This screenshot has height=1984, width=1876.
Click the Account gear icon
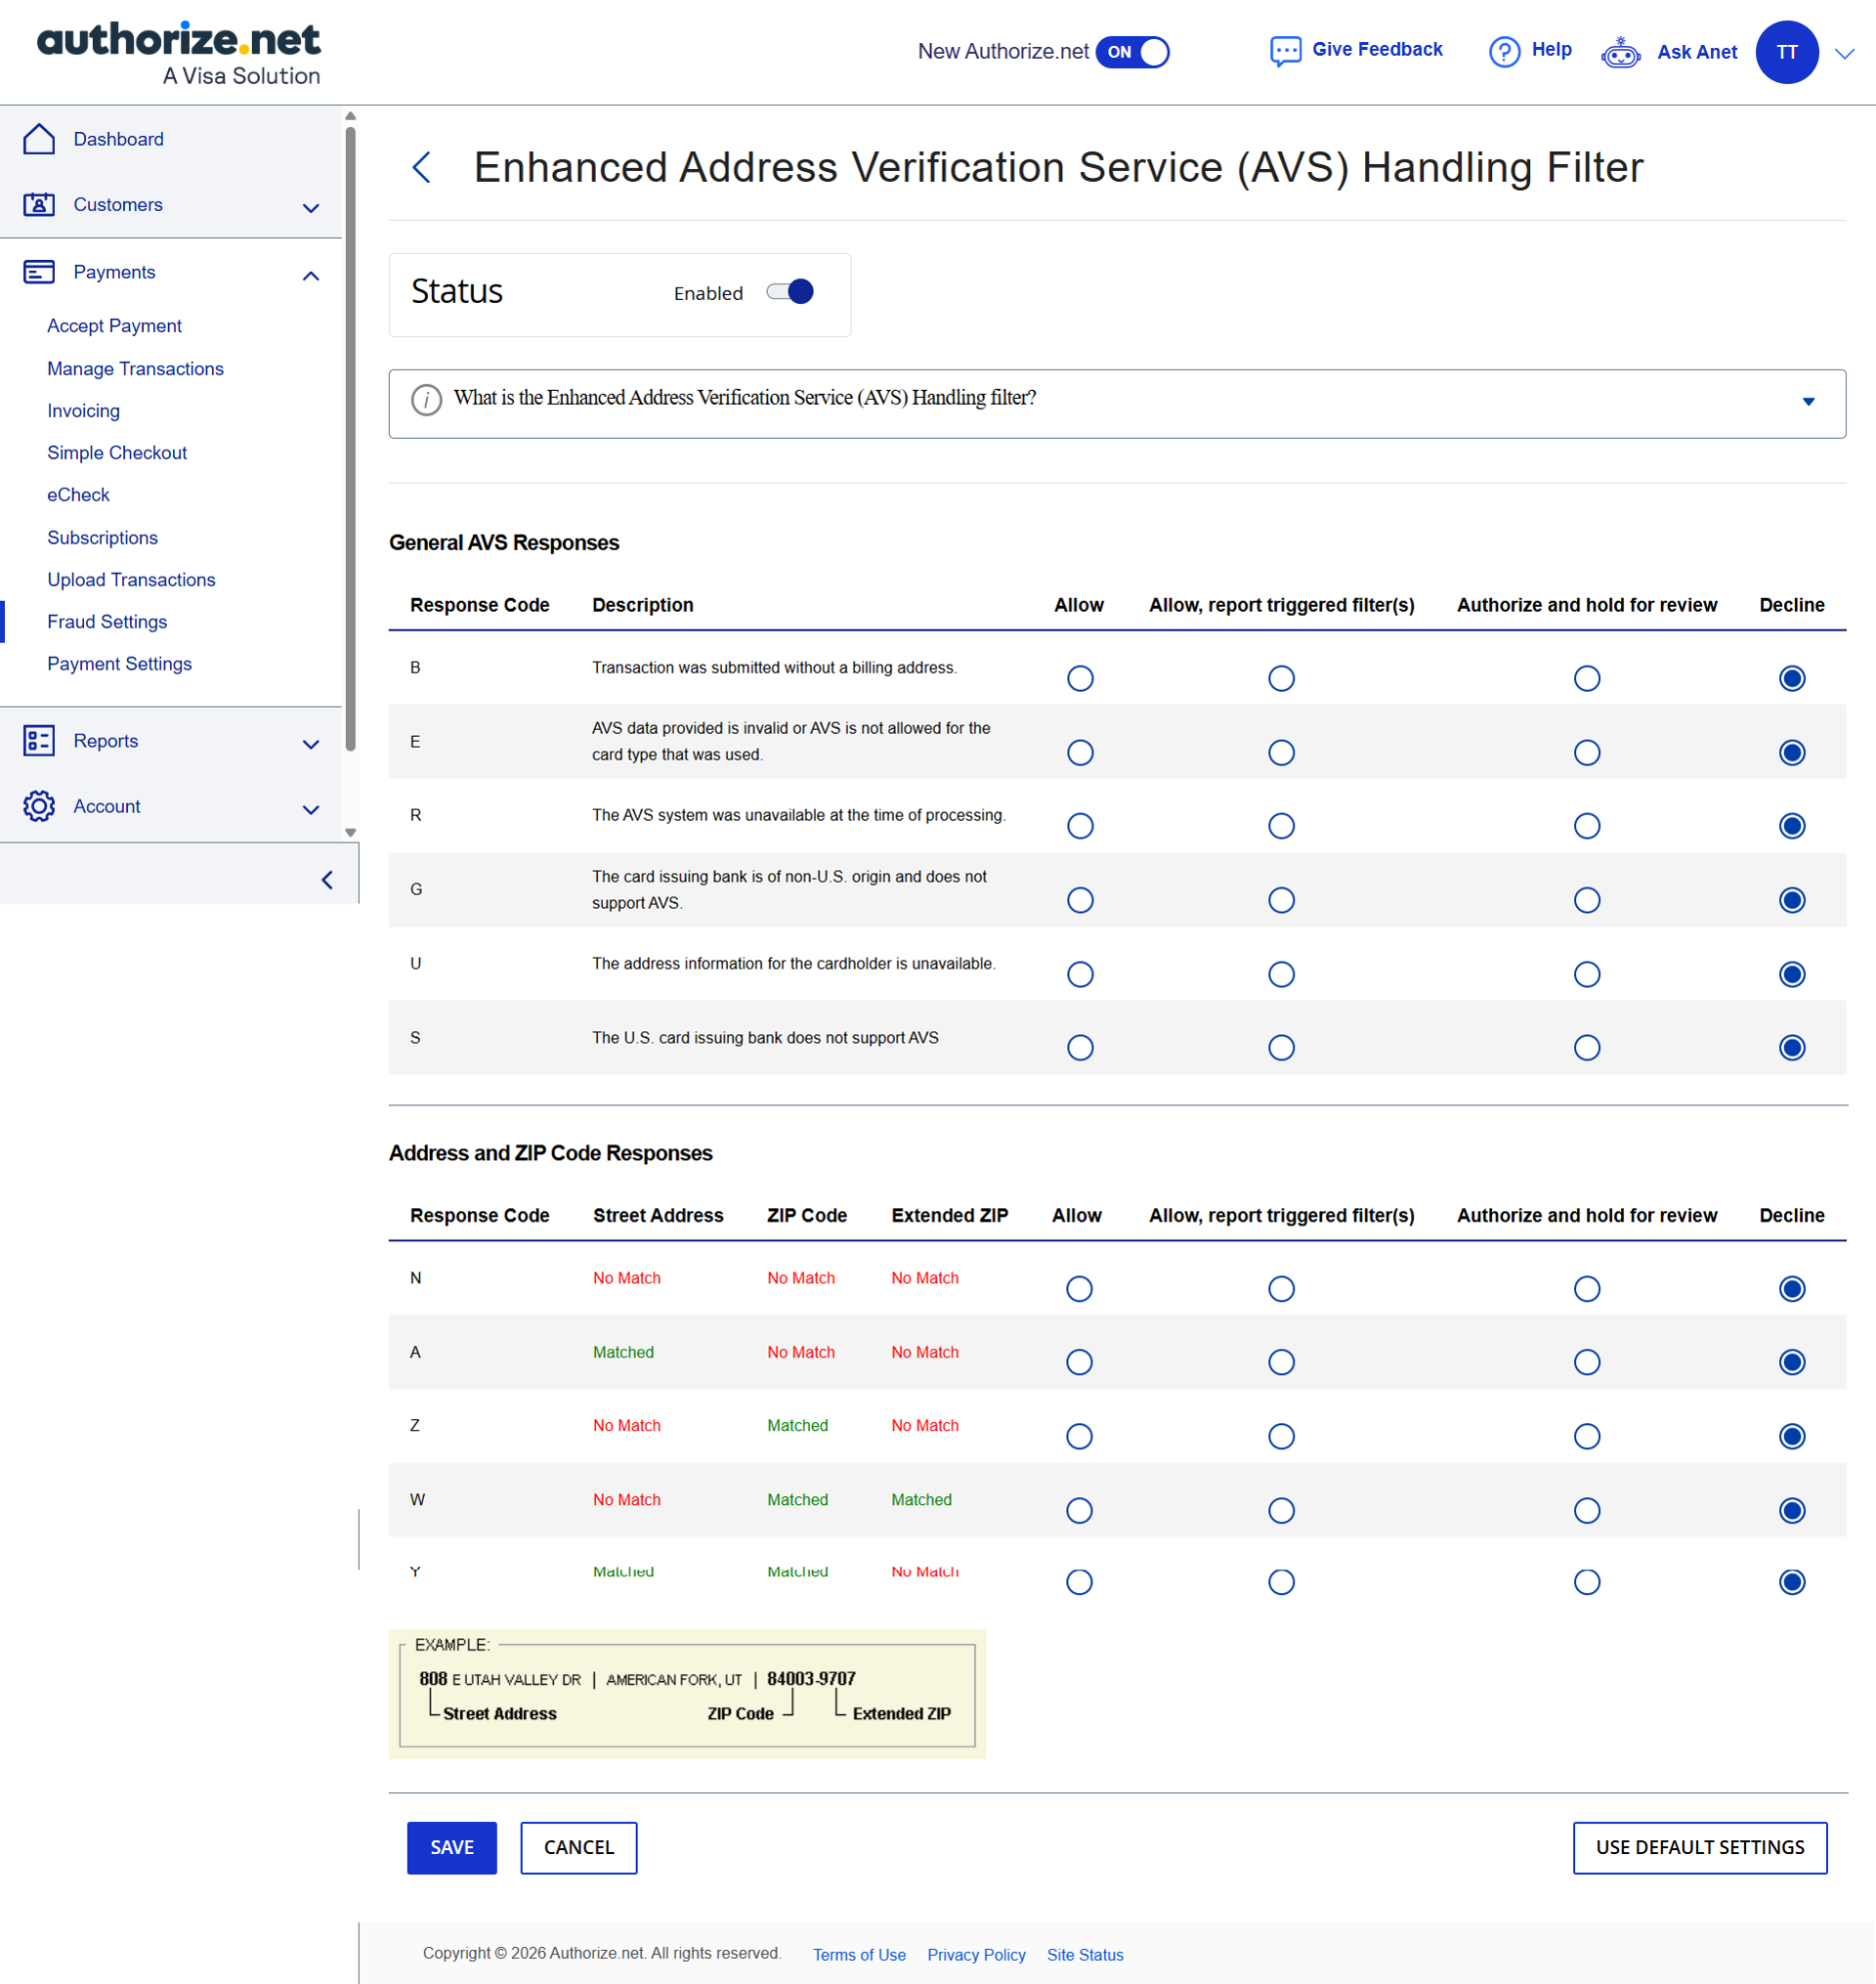(x=39, y=806)
